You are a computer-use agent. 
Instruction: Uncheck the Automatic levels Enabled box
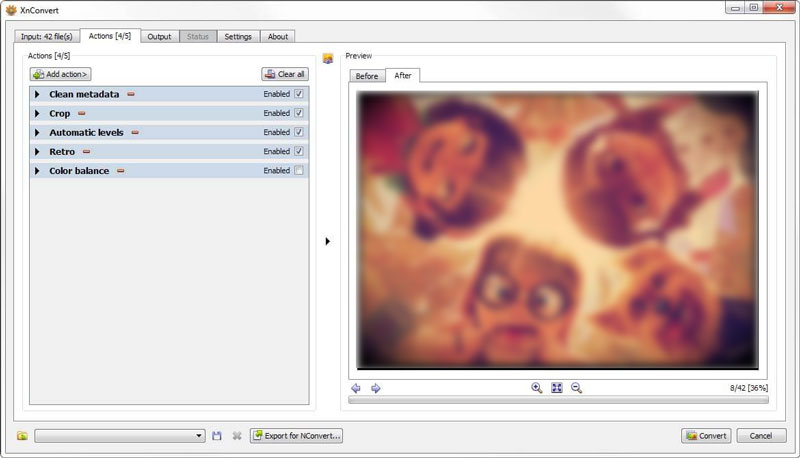pos(298,133)
